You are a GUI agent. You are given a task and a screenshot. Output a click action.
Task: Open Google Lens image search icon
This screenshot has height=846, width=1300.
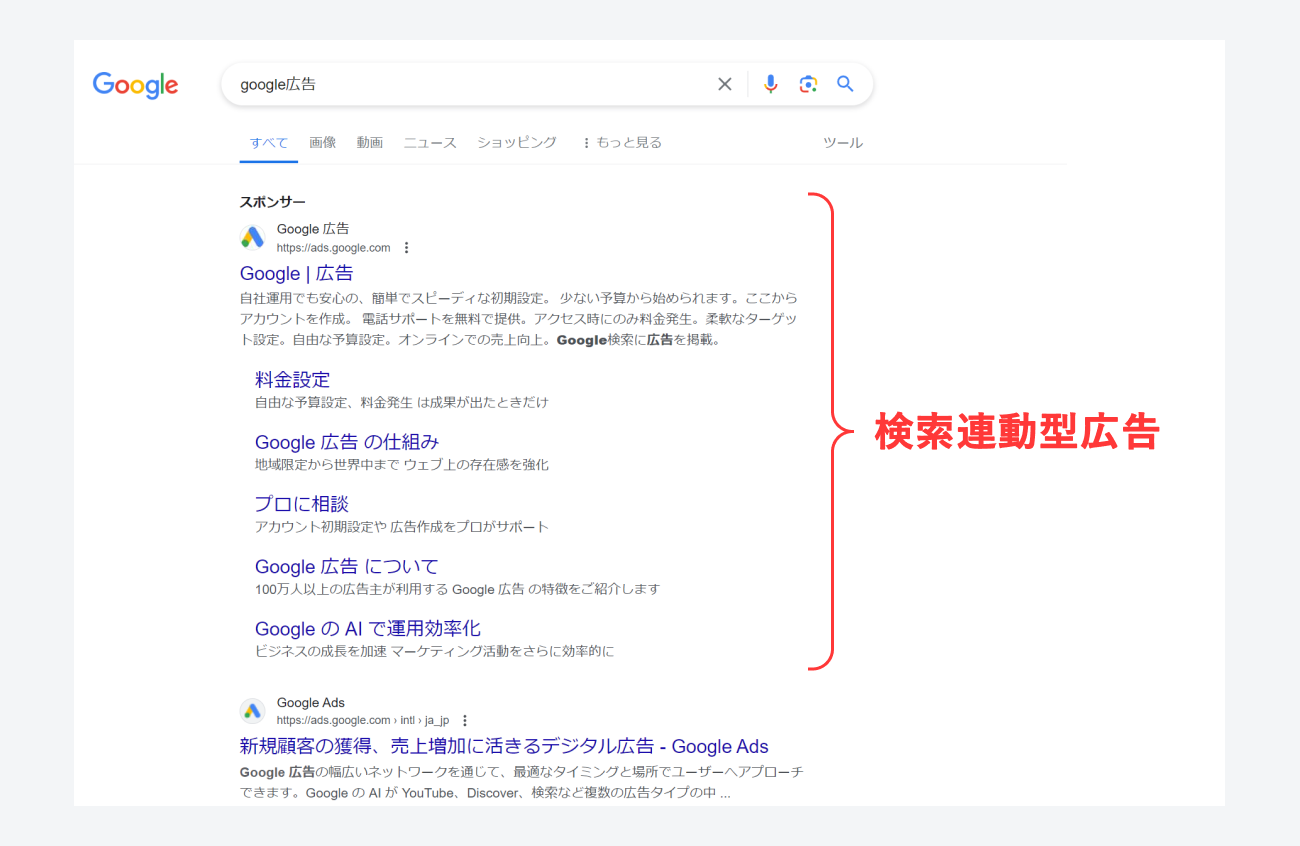808,84
